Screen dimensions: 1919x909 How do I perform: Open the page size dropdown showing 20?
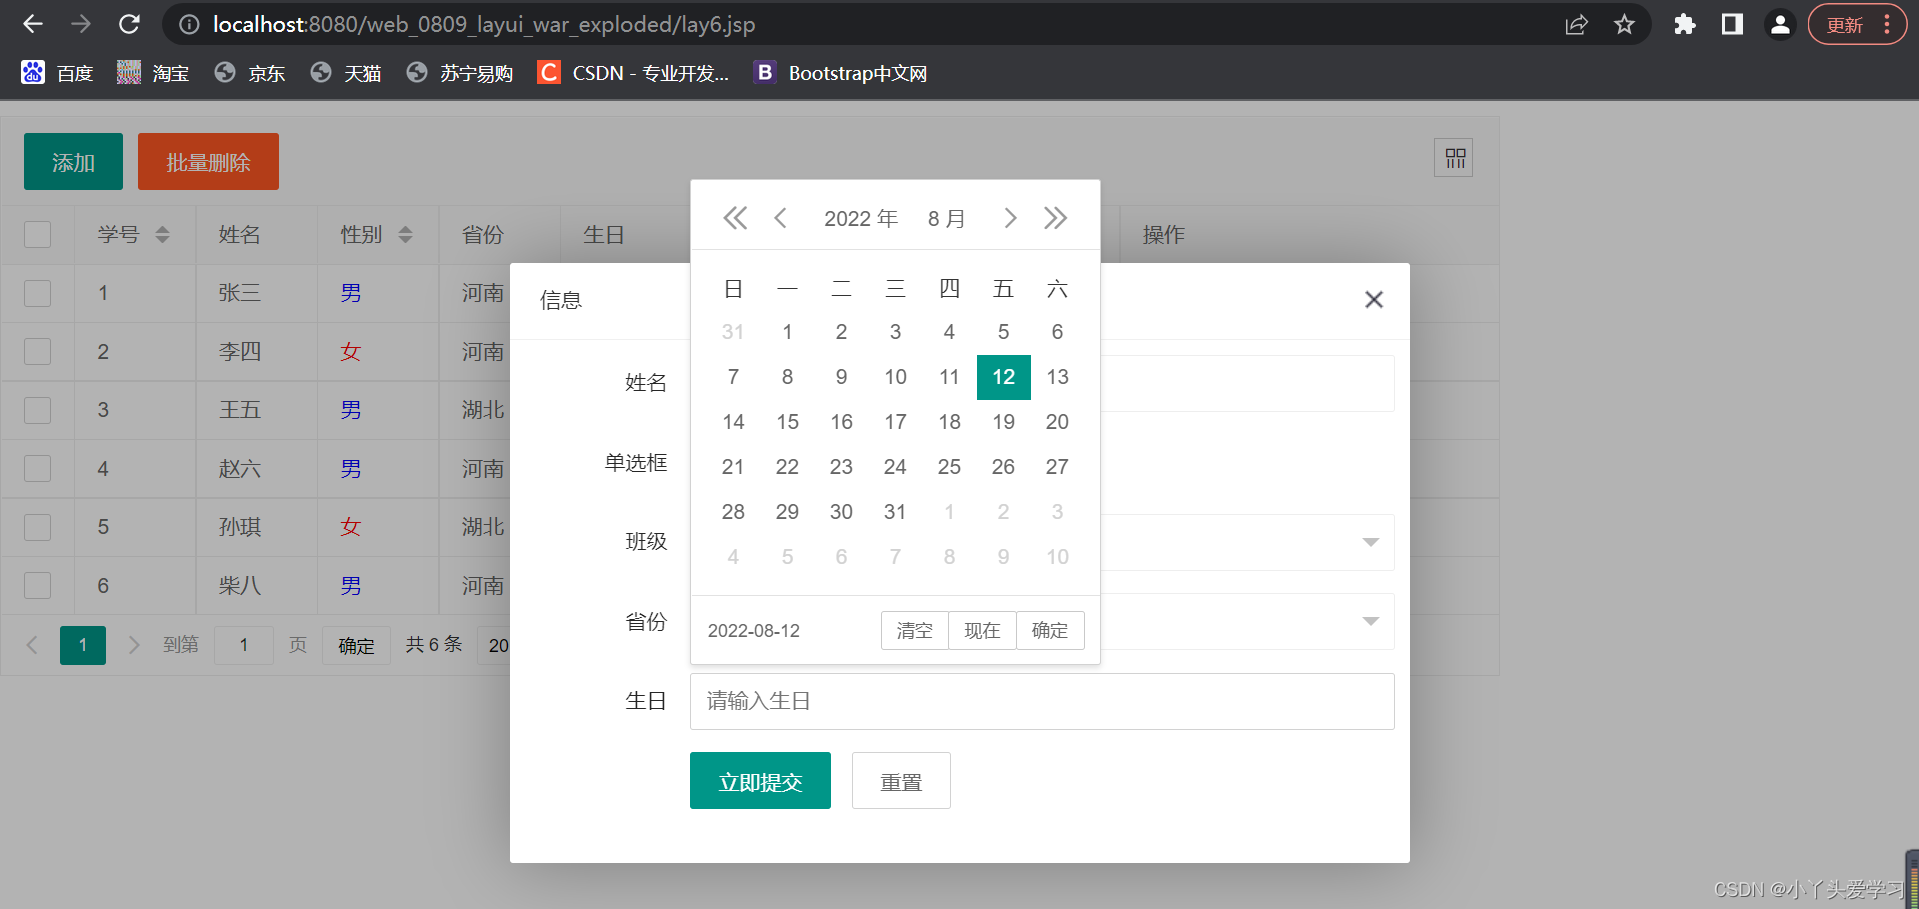(500, 645)
